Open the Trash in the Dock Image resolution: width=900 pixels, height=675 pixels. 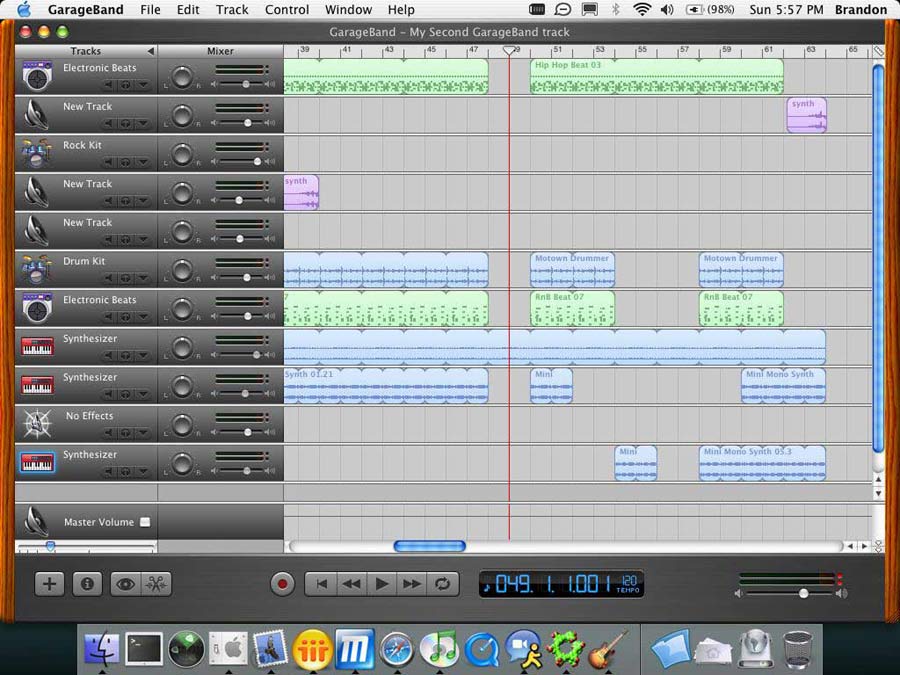(x=797, y=649)
